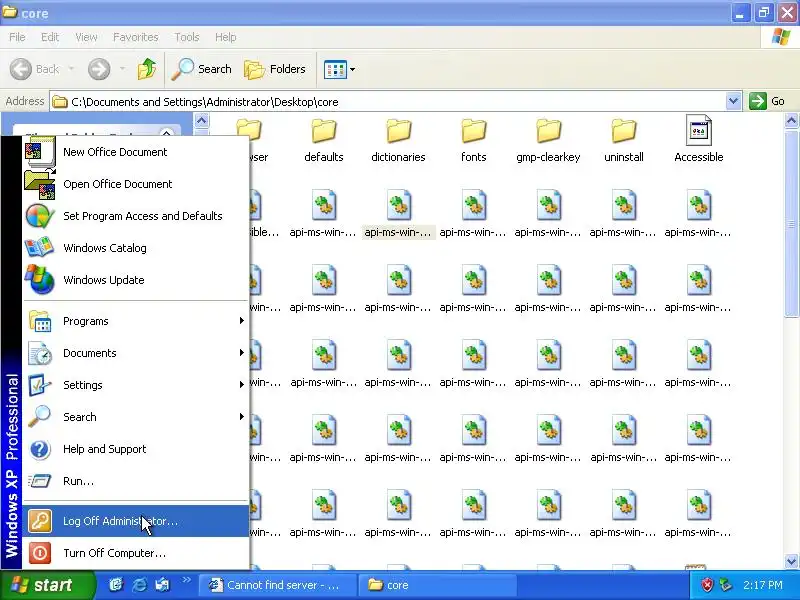Open the Back history dropdown arrow
This screenshot has width=800, height=600.
click(71, 69)
